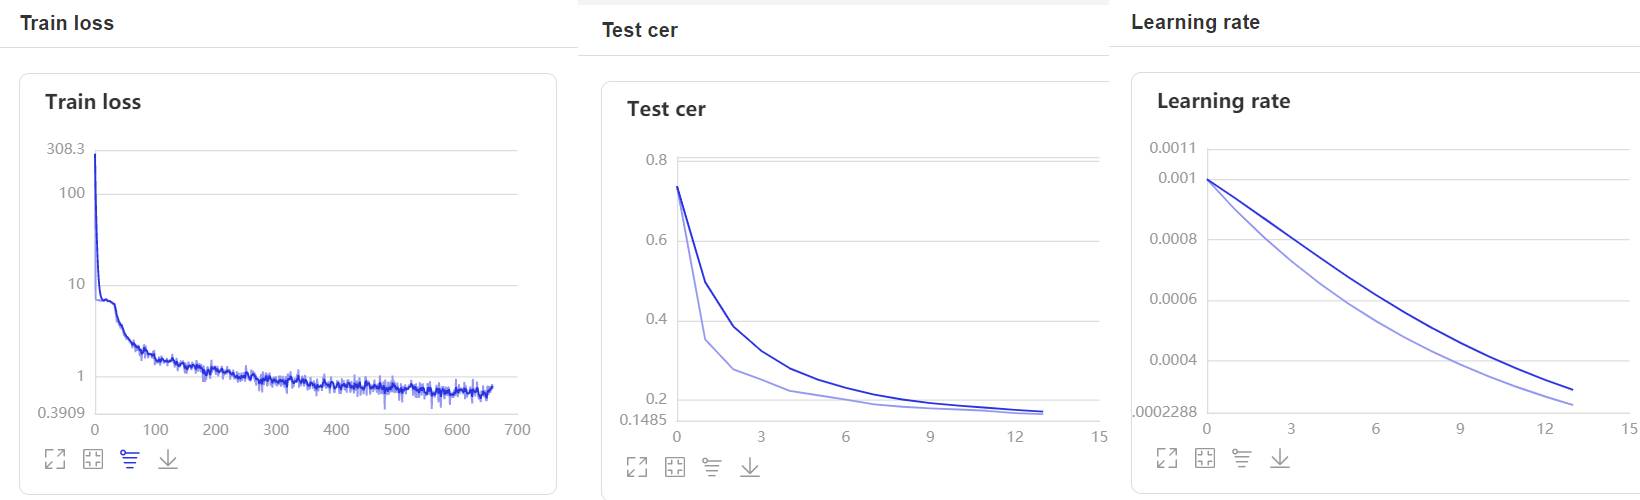Toggle log Y-axis on Train loss chart
This screenshot has width=1640, height=500.
130,459
